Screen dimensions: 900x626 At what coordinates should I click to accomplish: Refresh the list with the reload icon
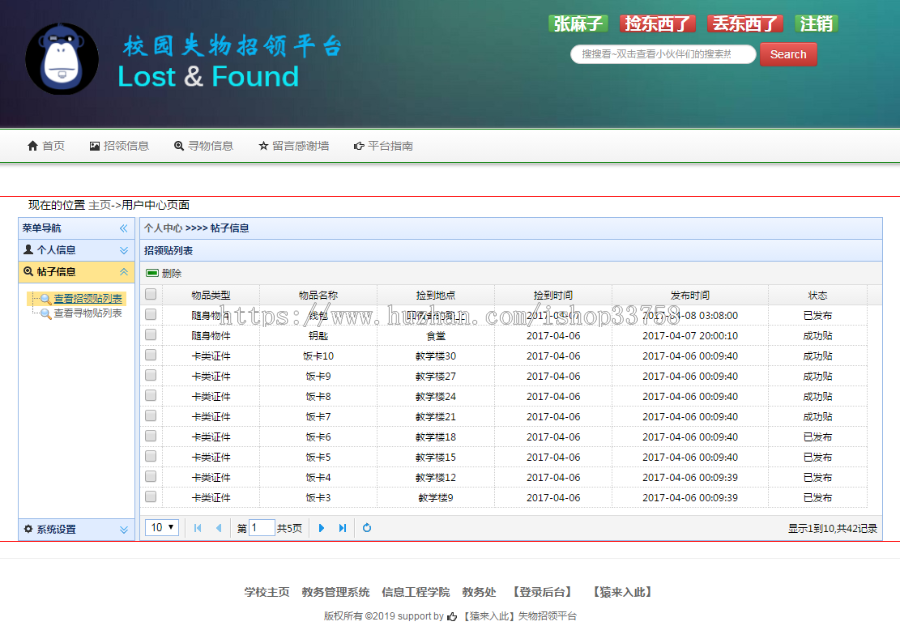(x=367, y=527)
